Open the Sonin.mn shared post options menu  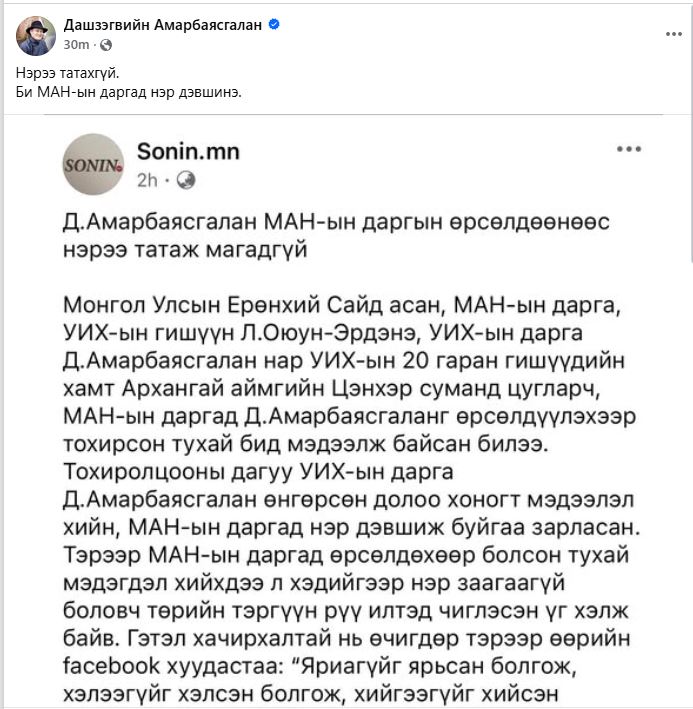tap(629, 149)
